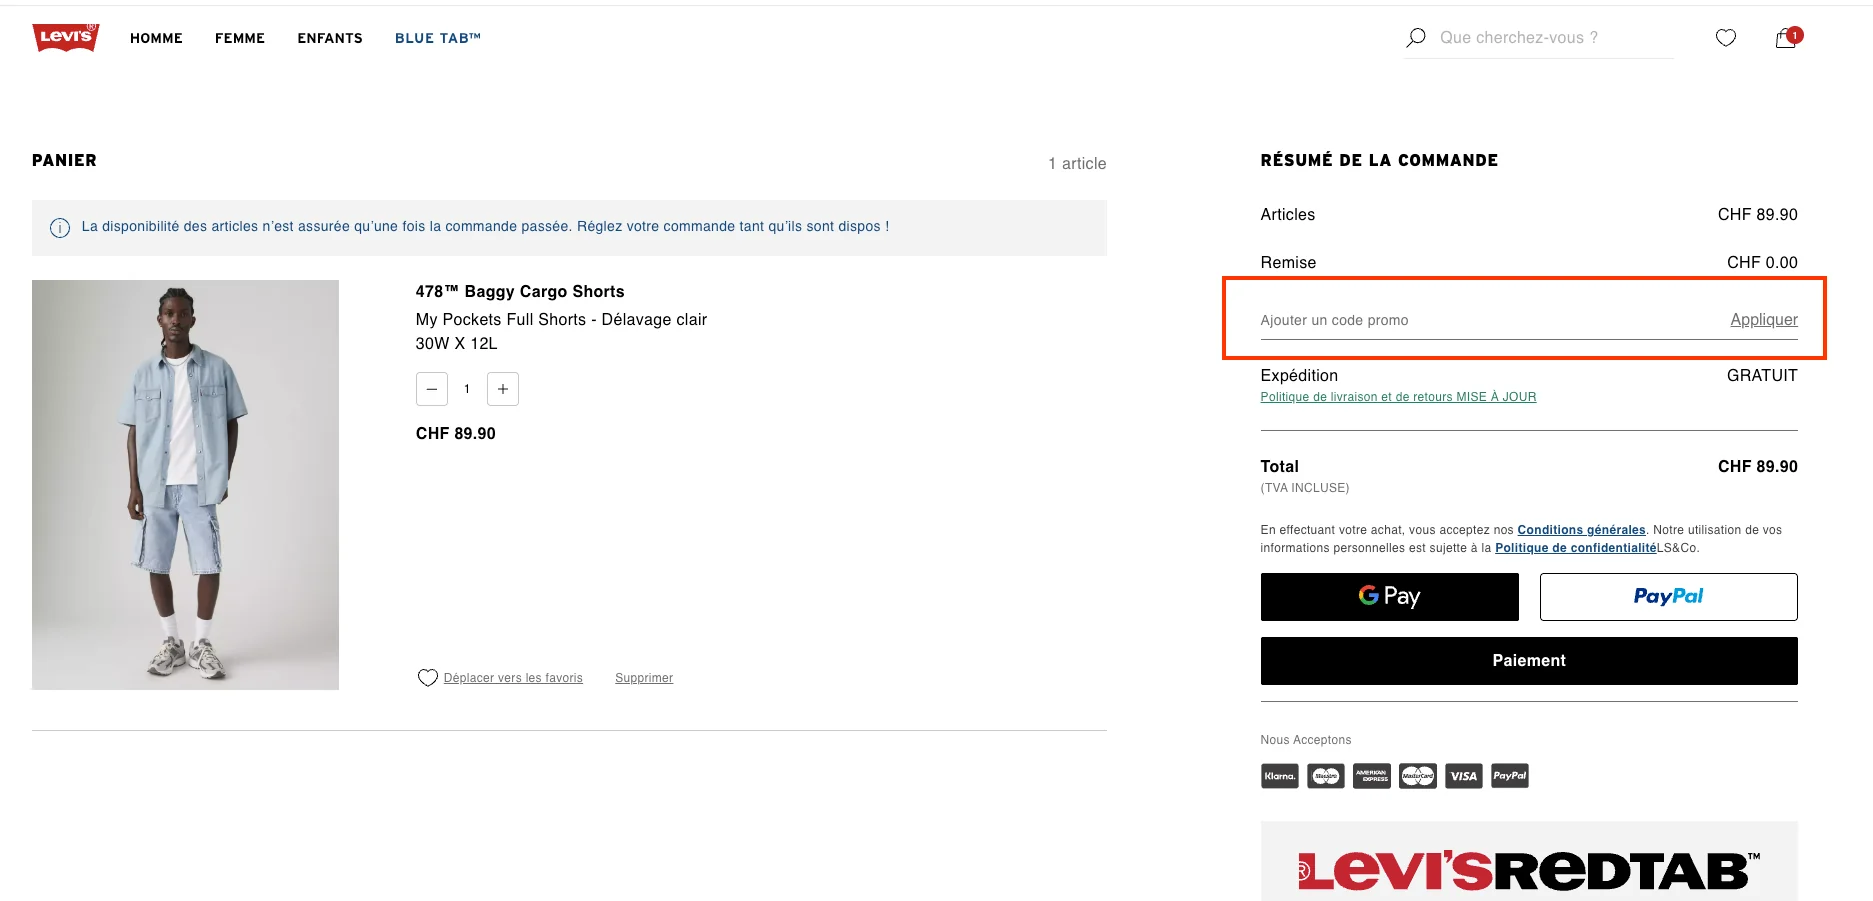Open the search magnifier icon

pyautogui.click(x=1416, y=38)
